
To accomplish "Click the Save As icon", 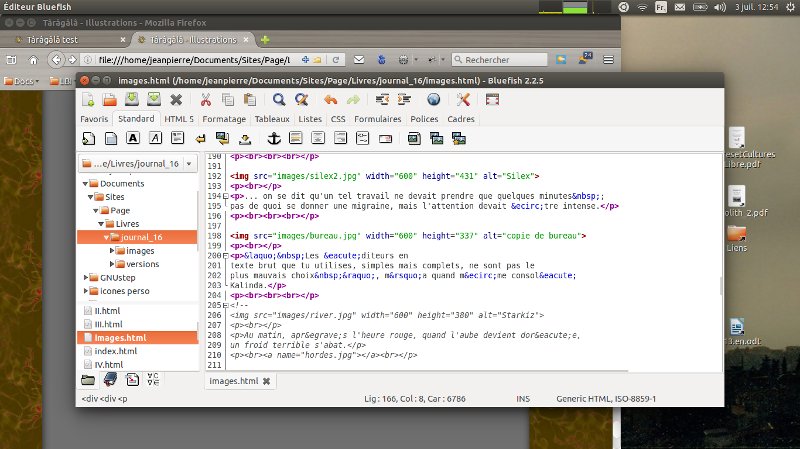I will click(x=154, y=99).
